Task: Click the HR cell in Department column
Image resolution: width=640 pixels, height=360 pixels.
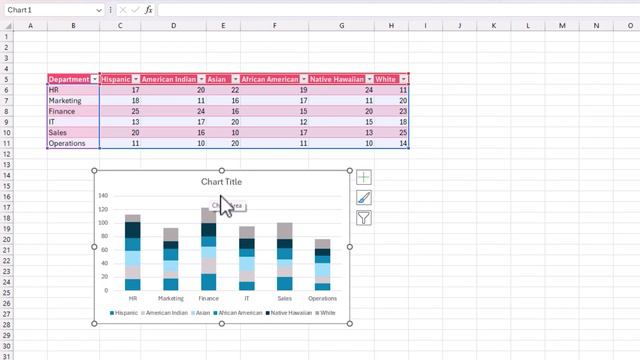Action: (x=73, y=90)
